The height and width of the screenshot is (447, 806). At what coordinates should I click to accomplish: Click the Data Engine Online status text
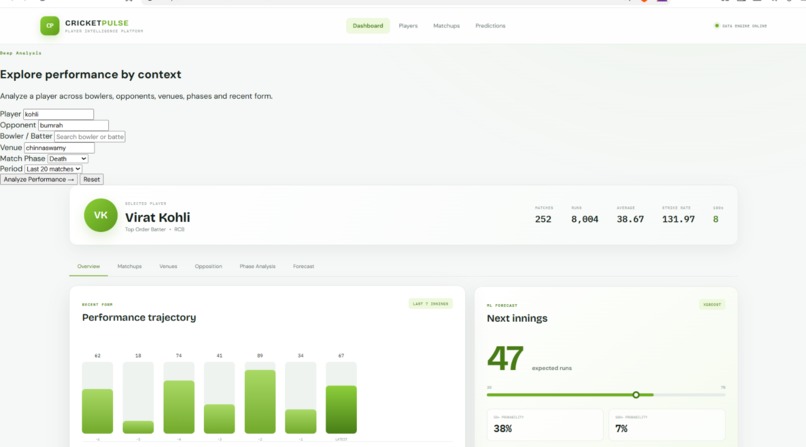tap(744, 26)
